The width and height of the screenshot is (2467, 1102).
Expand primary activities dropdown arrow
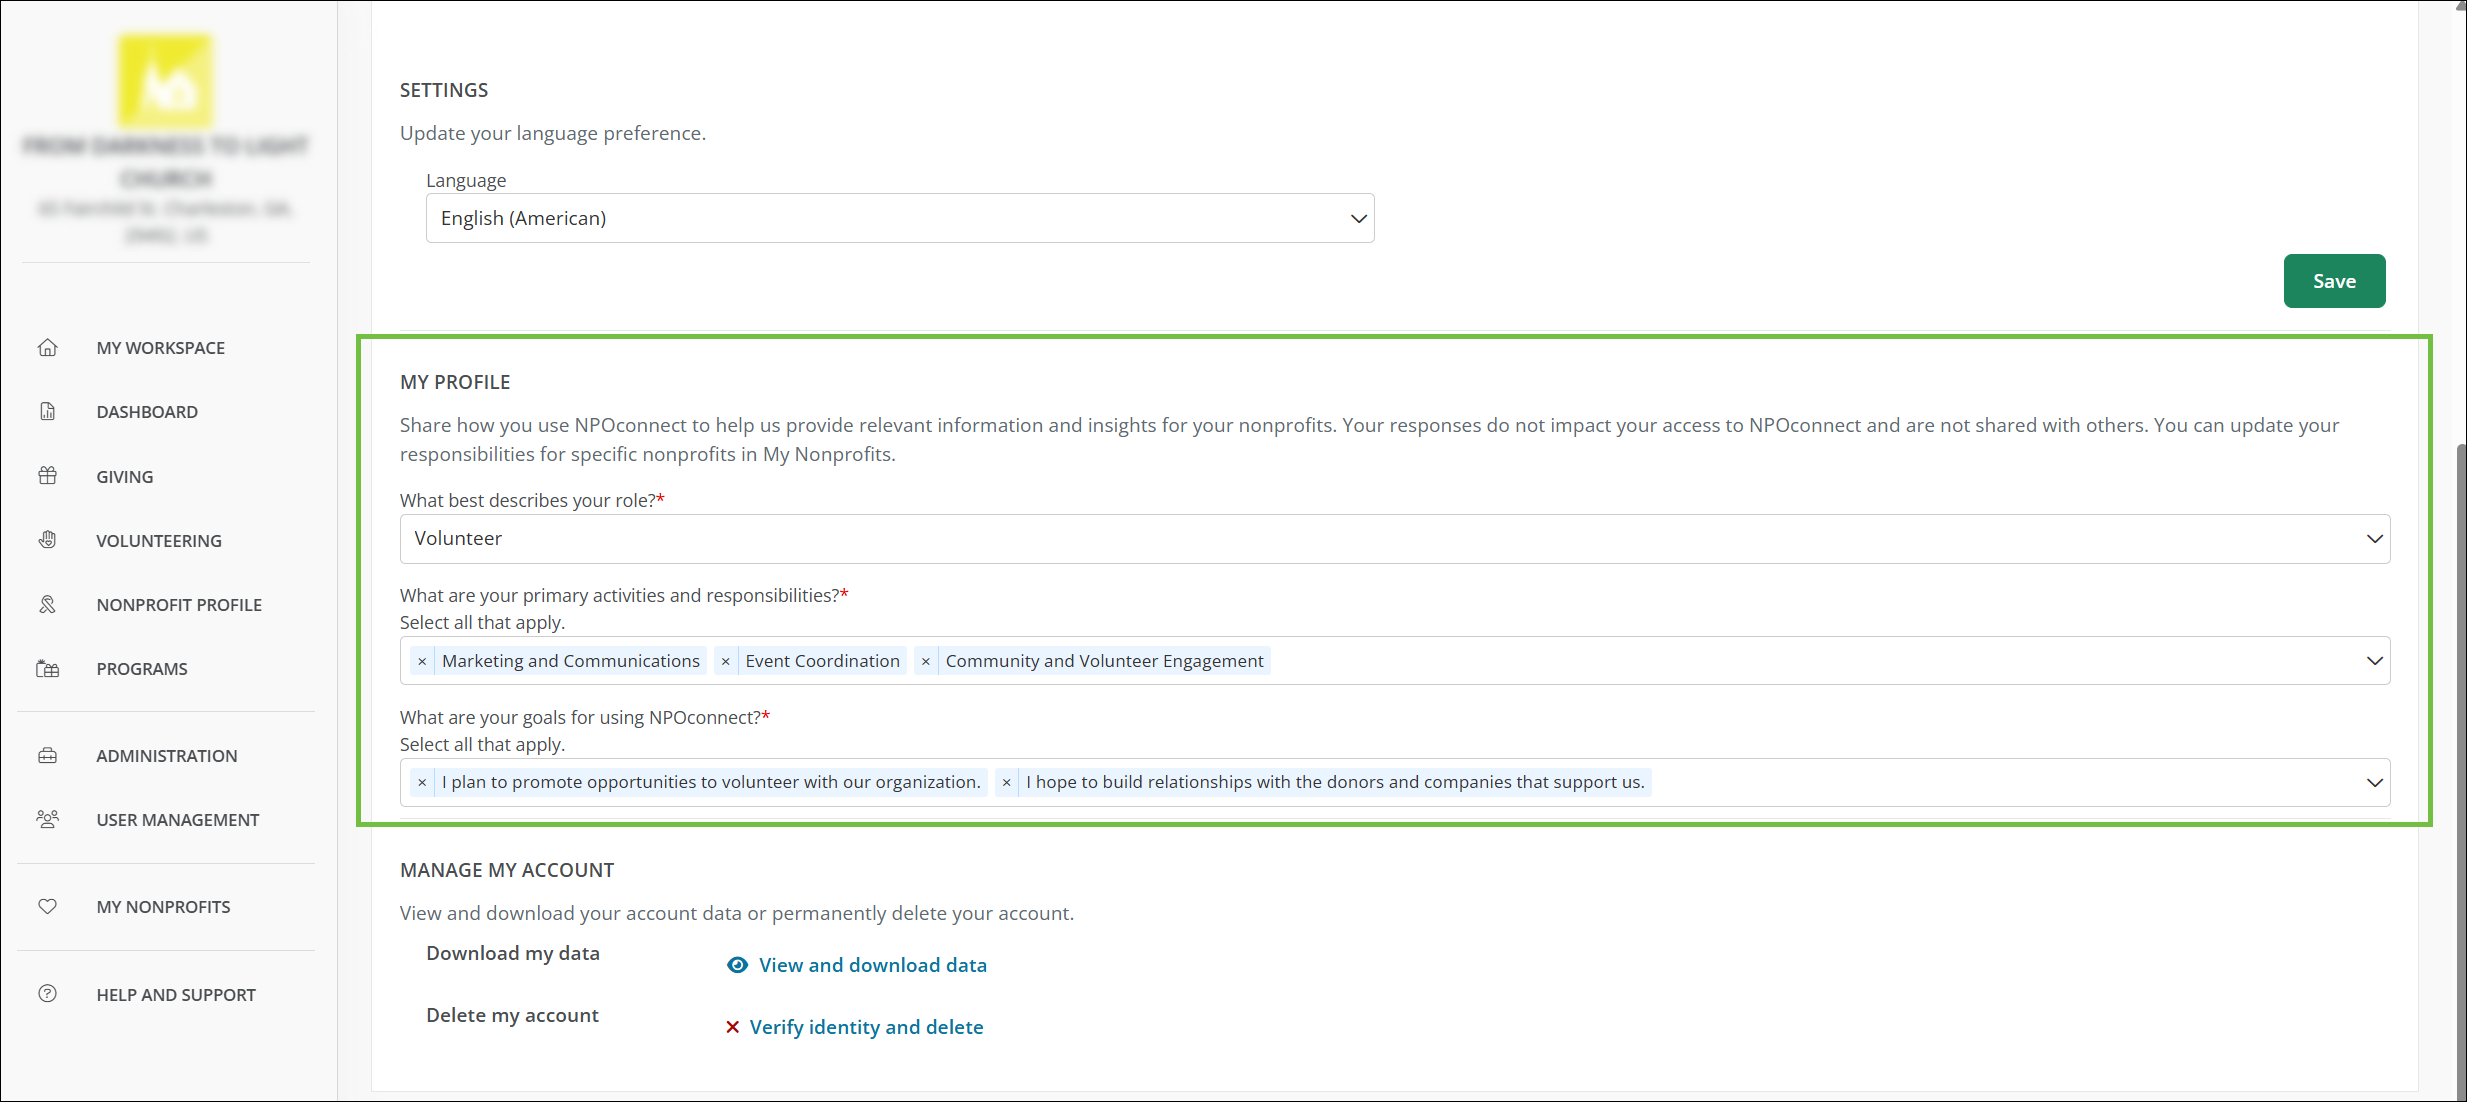pos(2374,661)
